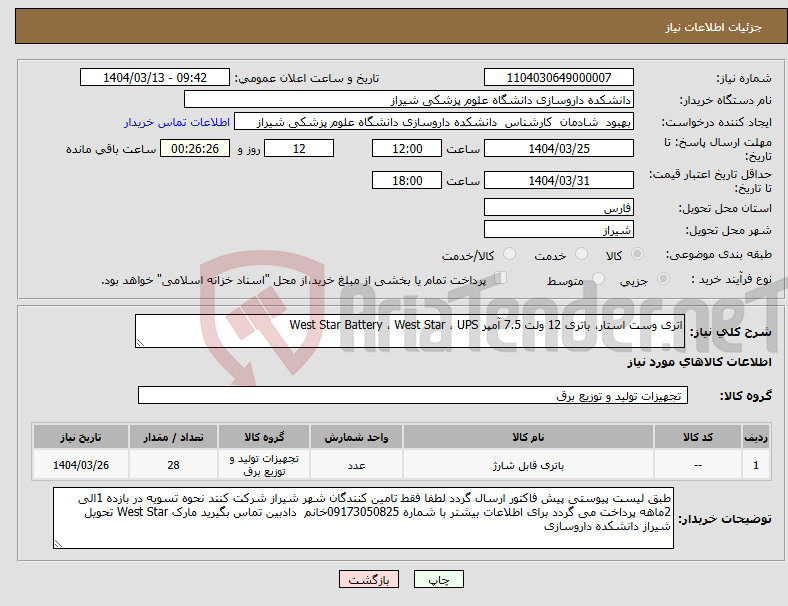This screenshot has width=788, height=606.
Task: Click the buyer notes text area
Action: [x=363, y=518]
